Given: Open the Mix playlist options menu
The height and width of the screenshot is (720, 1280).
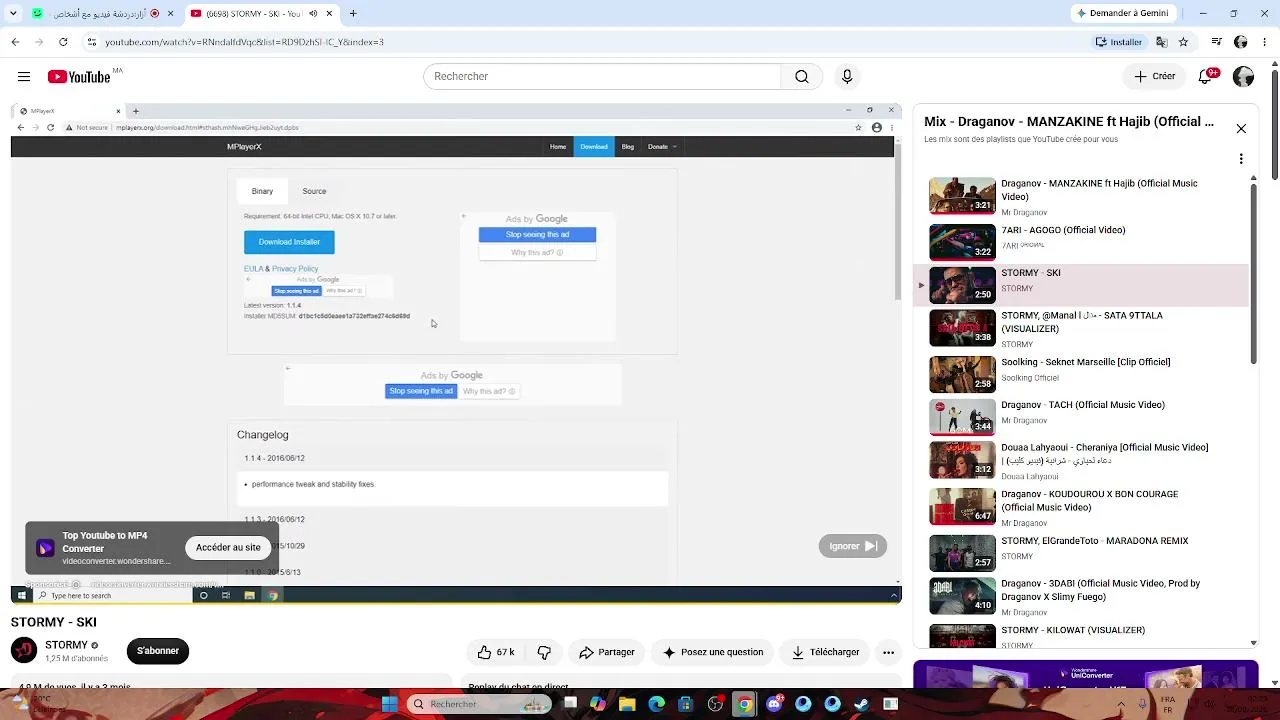Looking at the screenshot, I should click(x=1241, y=159).
